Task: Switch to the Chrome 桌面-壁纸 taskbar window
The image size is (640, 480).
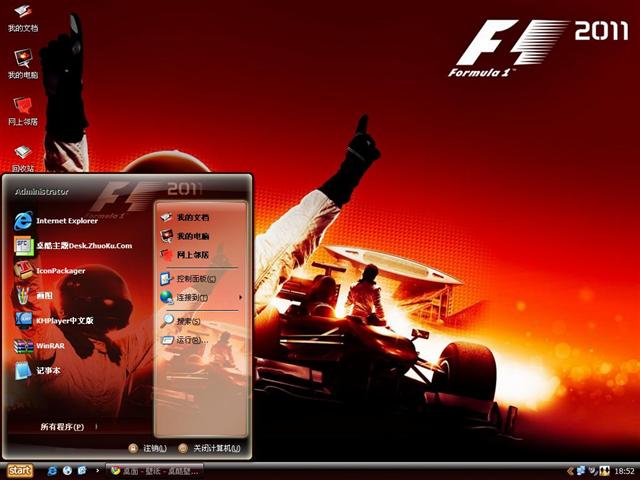Action: pos(155,471)
